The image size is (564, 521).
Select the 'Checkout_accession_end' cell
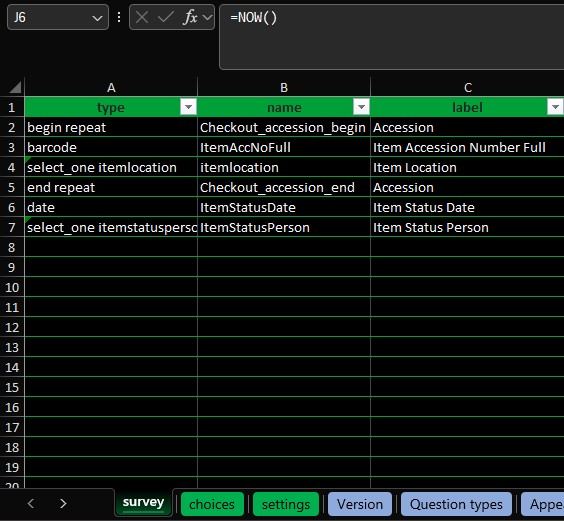[x=284, y=187]
